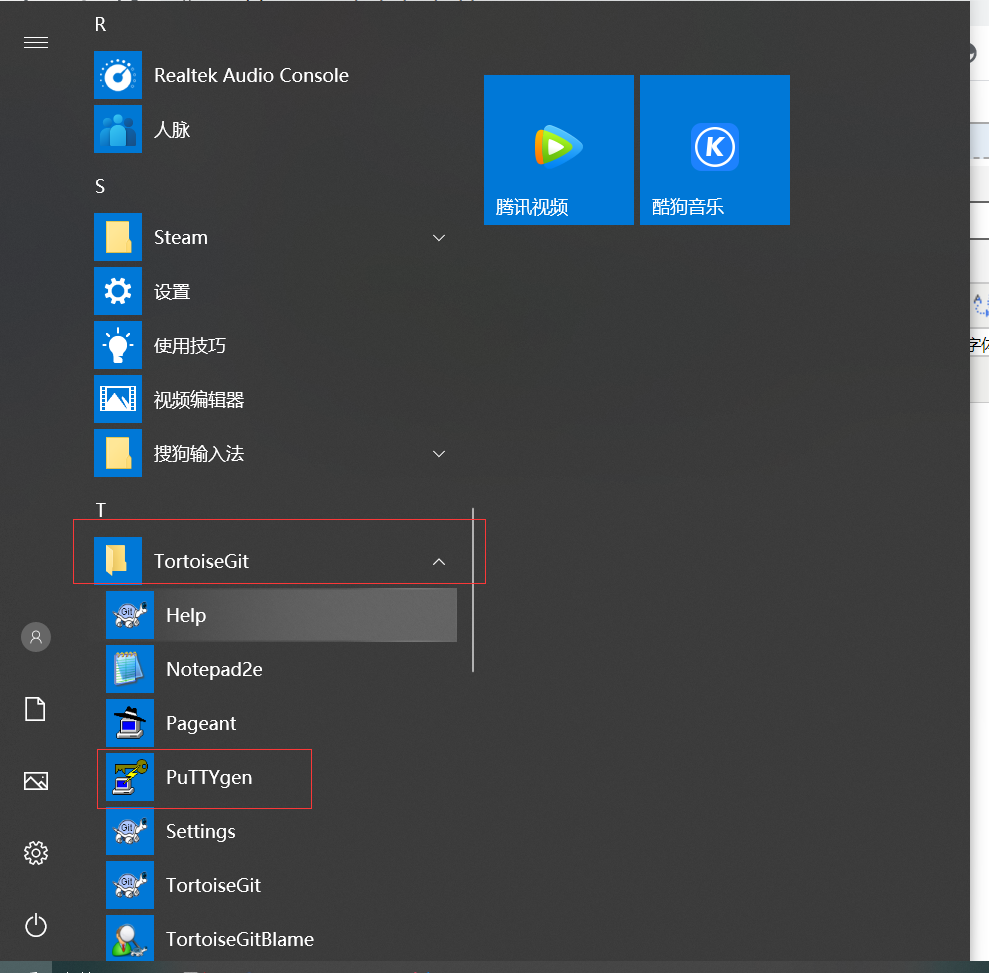Click the letter R group header
This screenshot has width=989, height=973.
[x=100, y=25]
